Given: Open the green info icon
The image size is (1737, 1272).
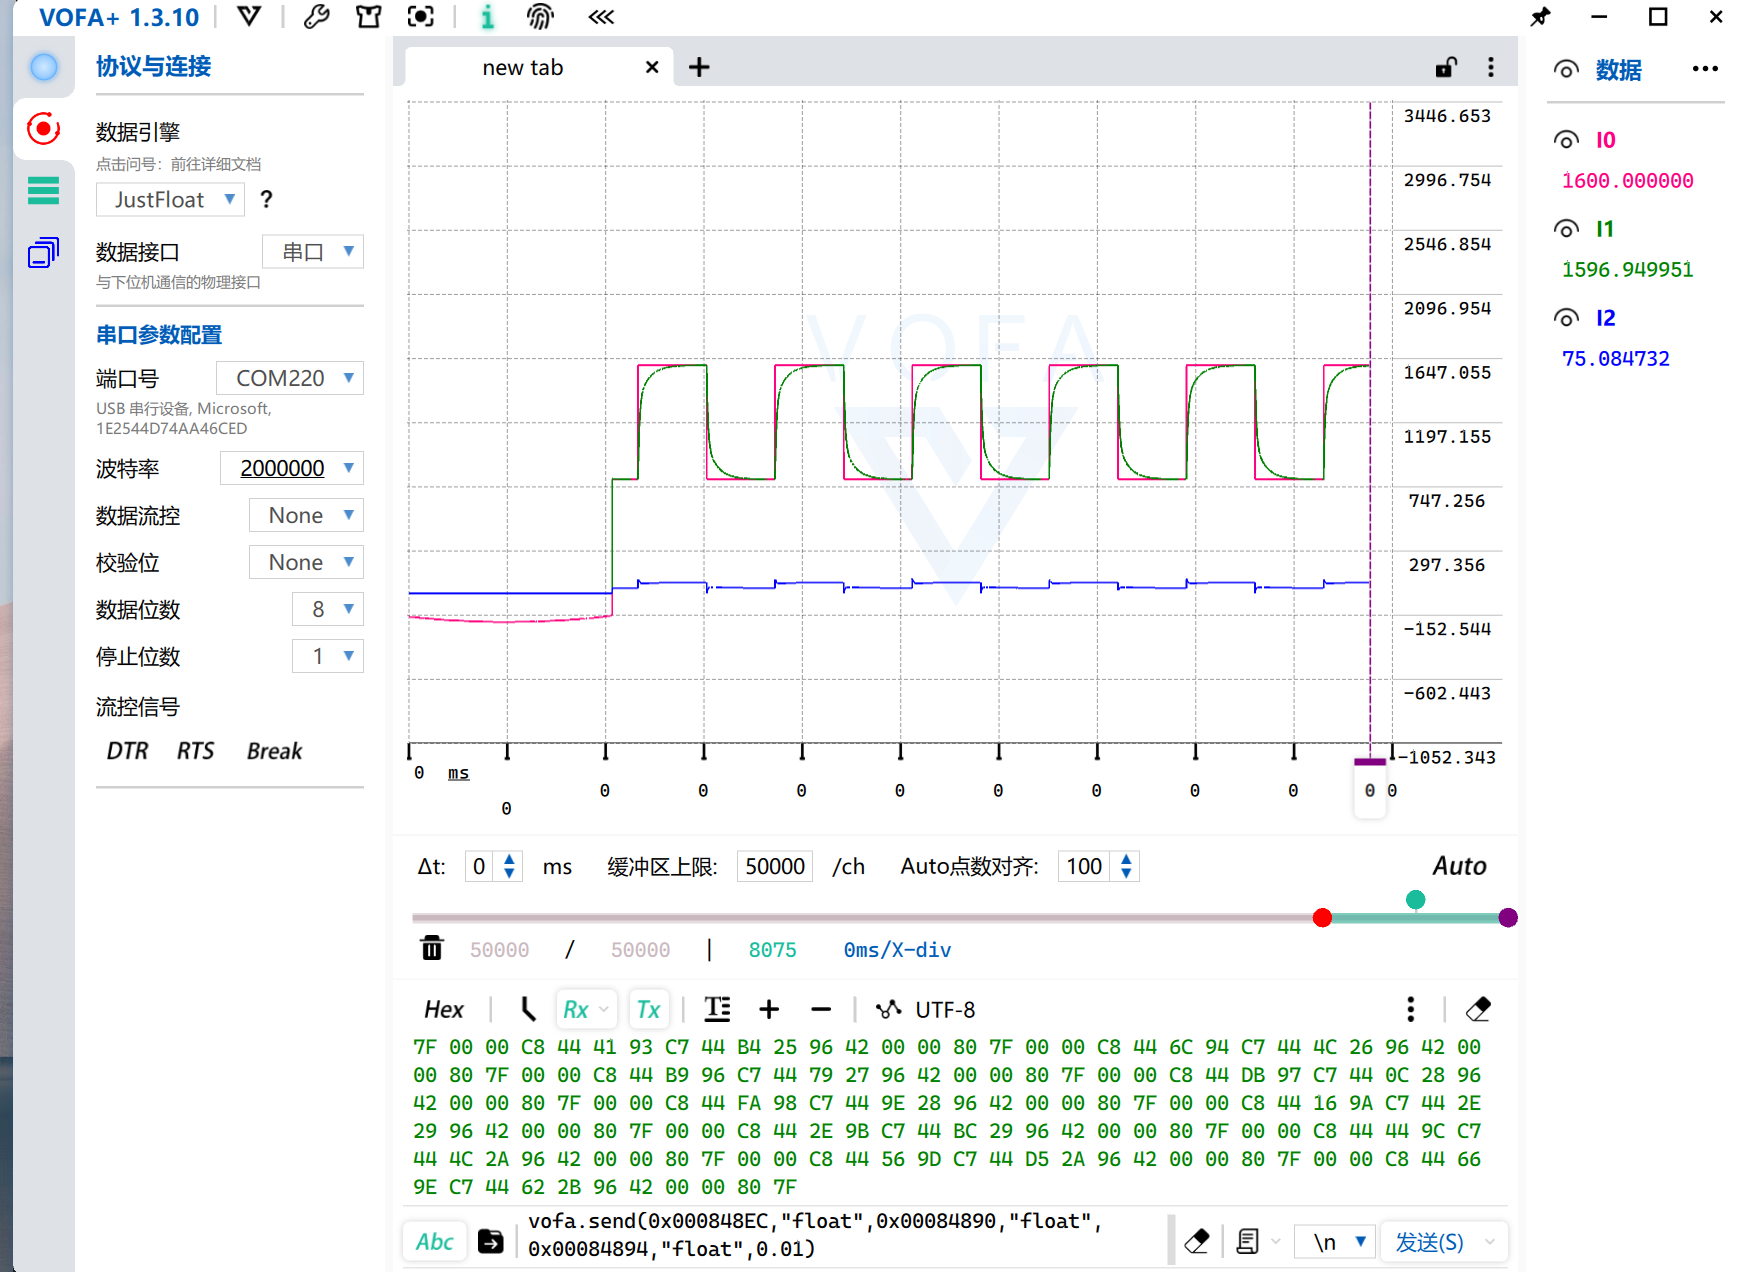Looking at the screenshot, I should (x=487, y=17).
